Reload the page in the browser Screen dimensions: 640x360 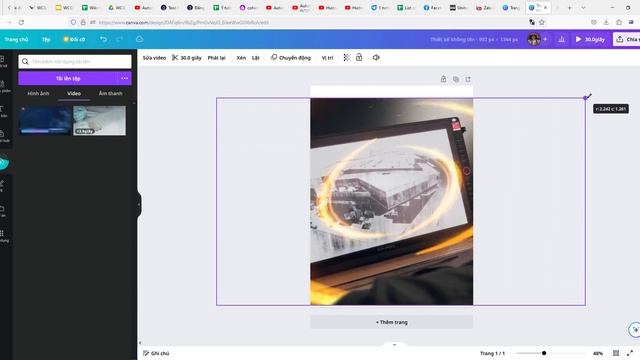21,22
